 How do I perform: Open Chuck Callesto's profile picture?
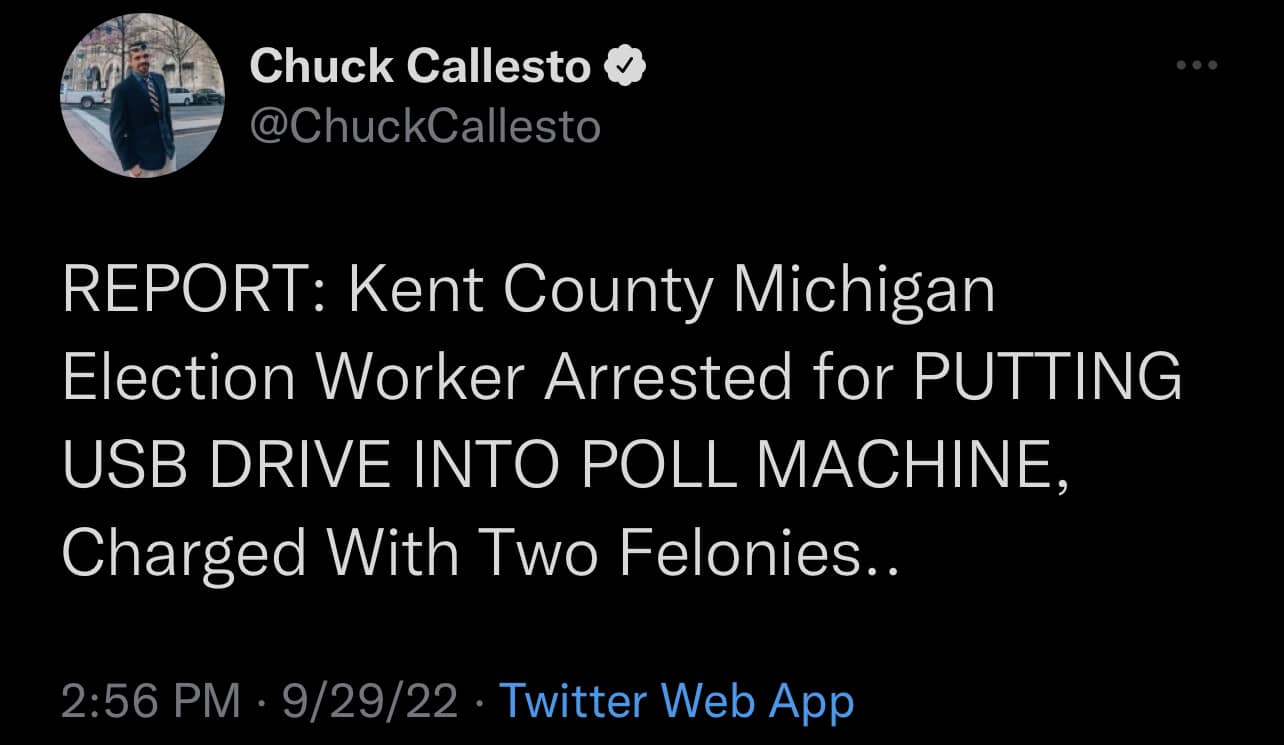pos(142,97)
